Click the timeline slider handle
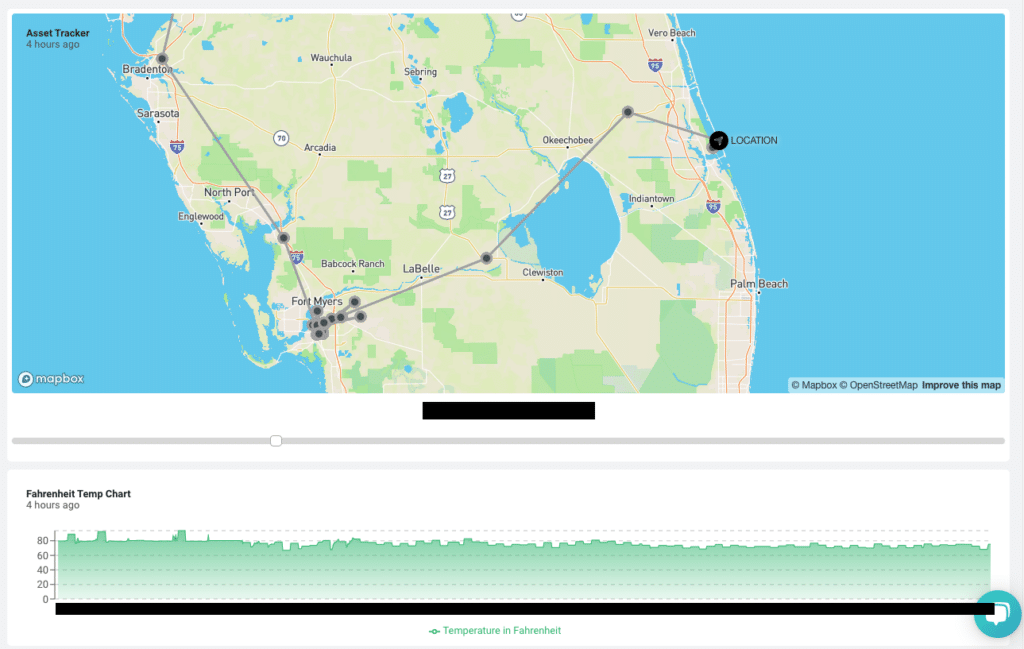 pos(276,440)
